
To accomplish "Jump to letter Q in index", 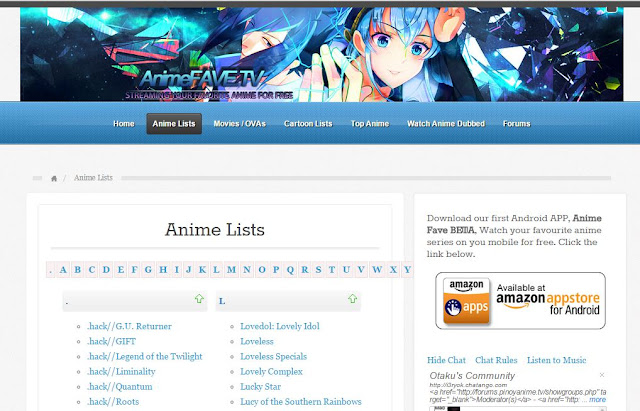I will coord(290,270).
